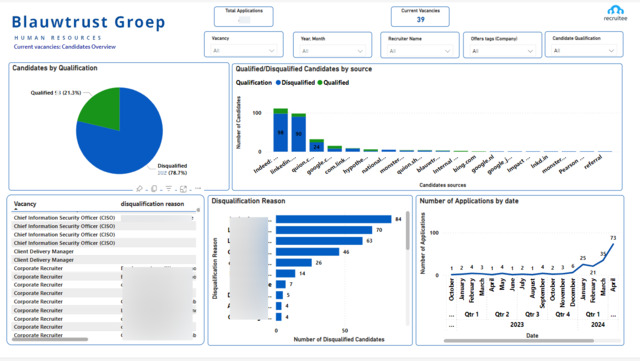The height and width of the screenshot is (361, 640).
Task: Click the sort arrow under Vacancy column header
Action: coord(16,209)
